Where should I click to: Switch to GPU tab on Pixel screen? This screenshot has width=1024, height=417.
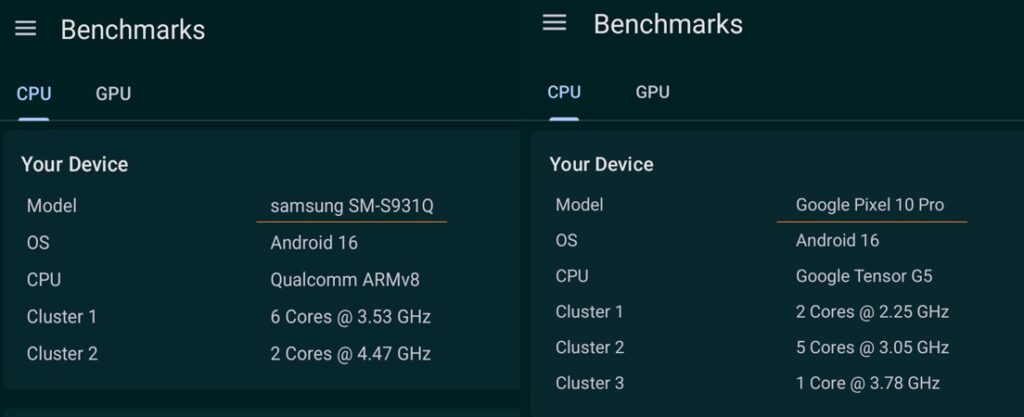coord(652,92)
